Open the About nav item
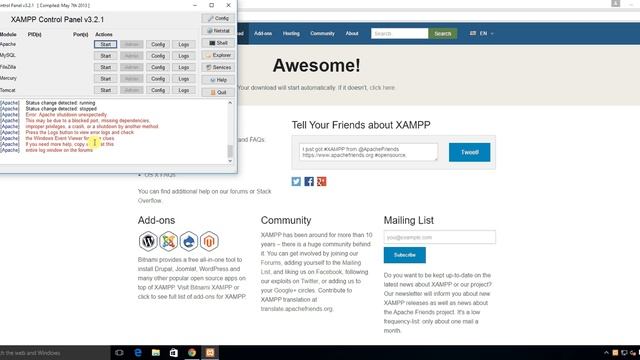 pyautogui.click(x=352, y=33)
